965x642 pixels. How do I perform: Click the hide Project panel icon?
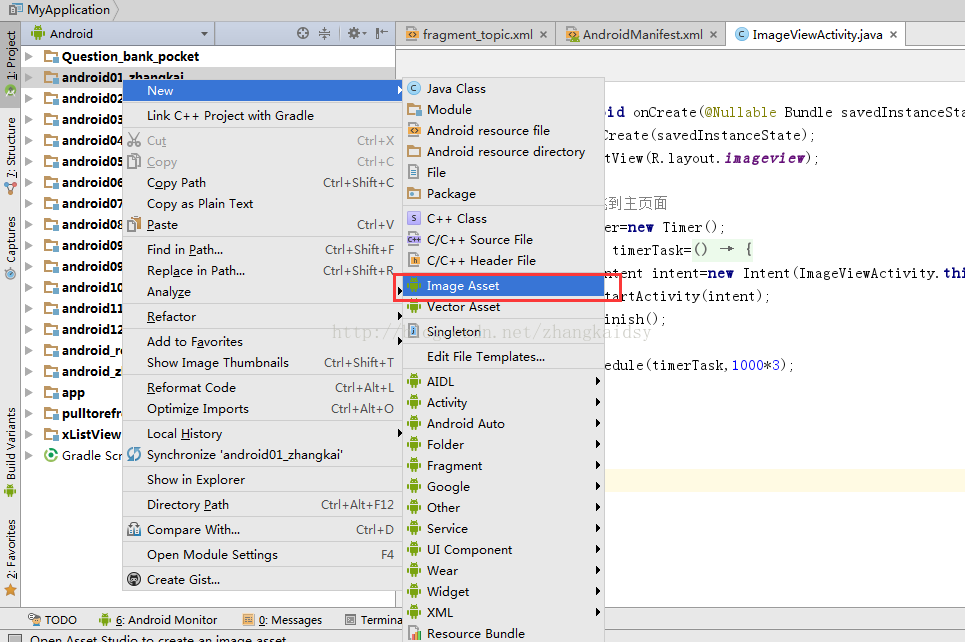point(382,33)
